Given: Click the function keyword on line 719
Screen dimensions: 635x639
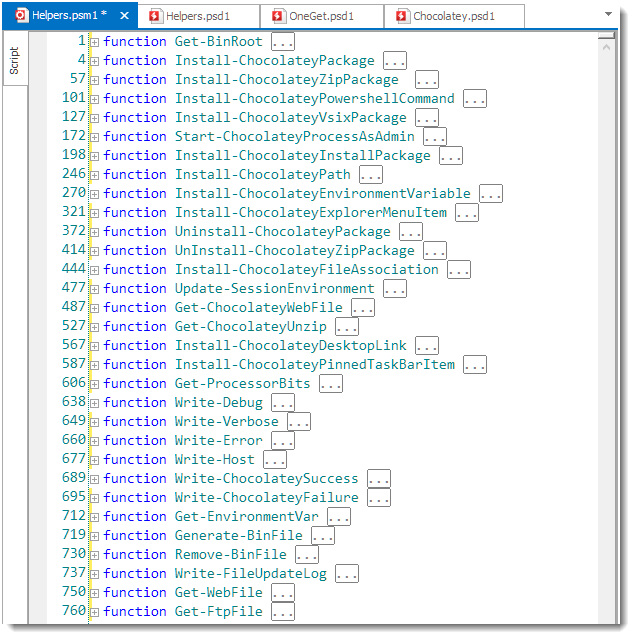Looking at the screenshot, I should [x=135, y=536].
